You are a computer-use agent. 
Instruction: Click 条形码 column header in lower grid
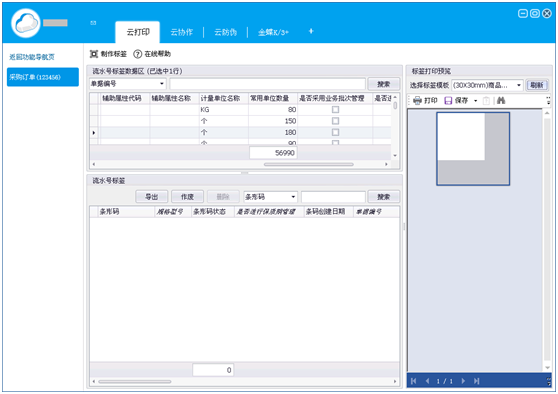click(126, 211)
